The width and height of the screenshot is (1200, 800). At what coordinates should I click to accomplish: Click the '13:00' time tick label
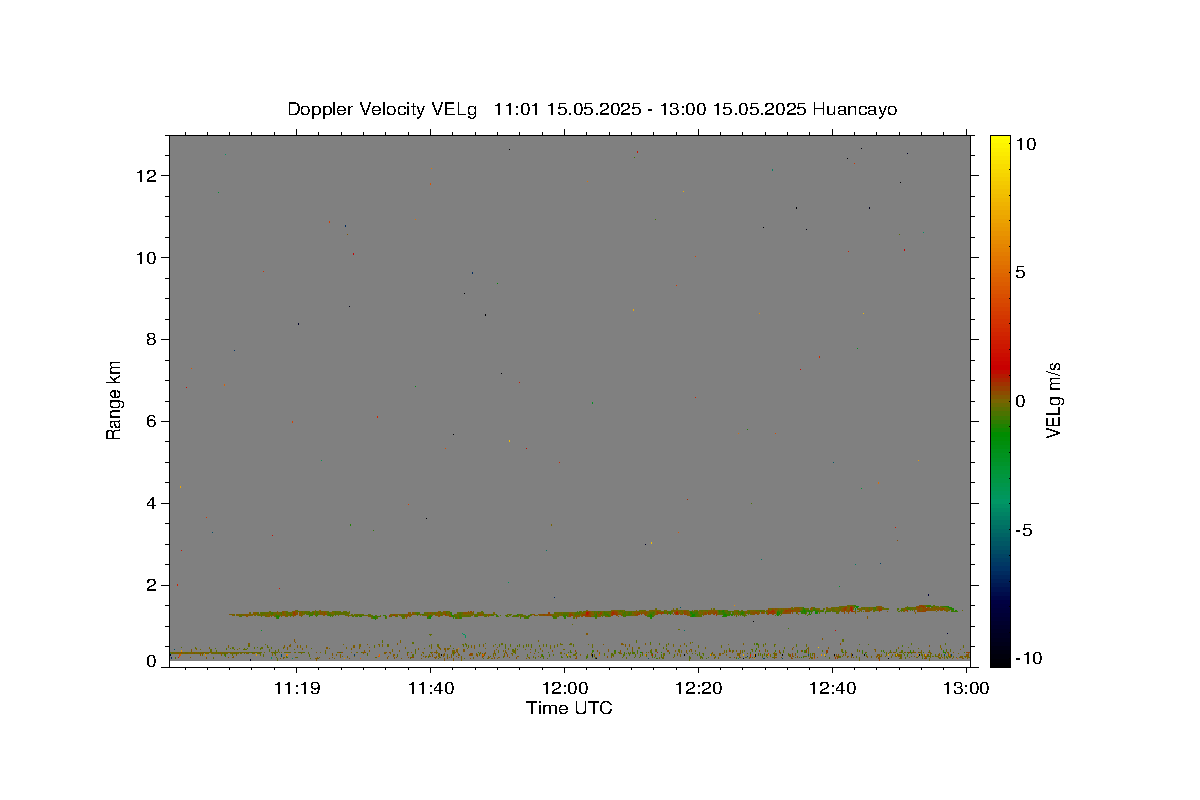pos(966,688)
